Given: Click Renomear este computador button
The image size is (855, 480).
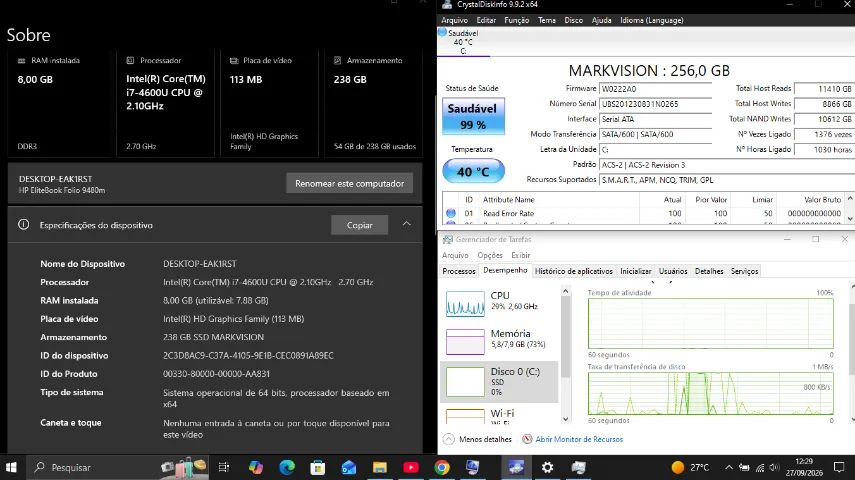Looking at the screenshot, I should click(x=350, y=183).
